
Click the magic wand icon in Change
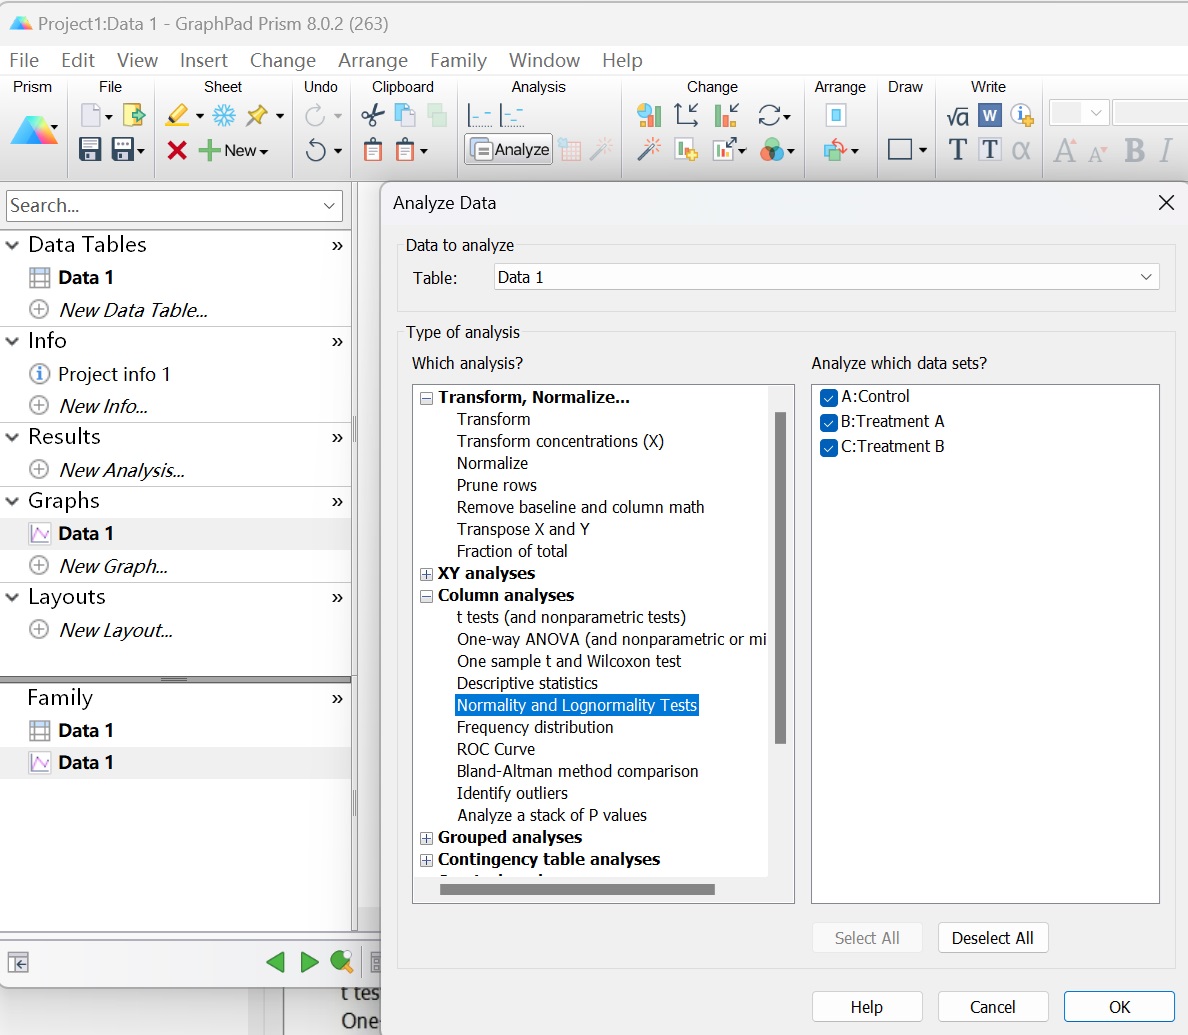649,150
